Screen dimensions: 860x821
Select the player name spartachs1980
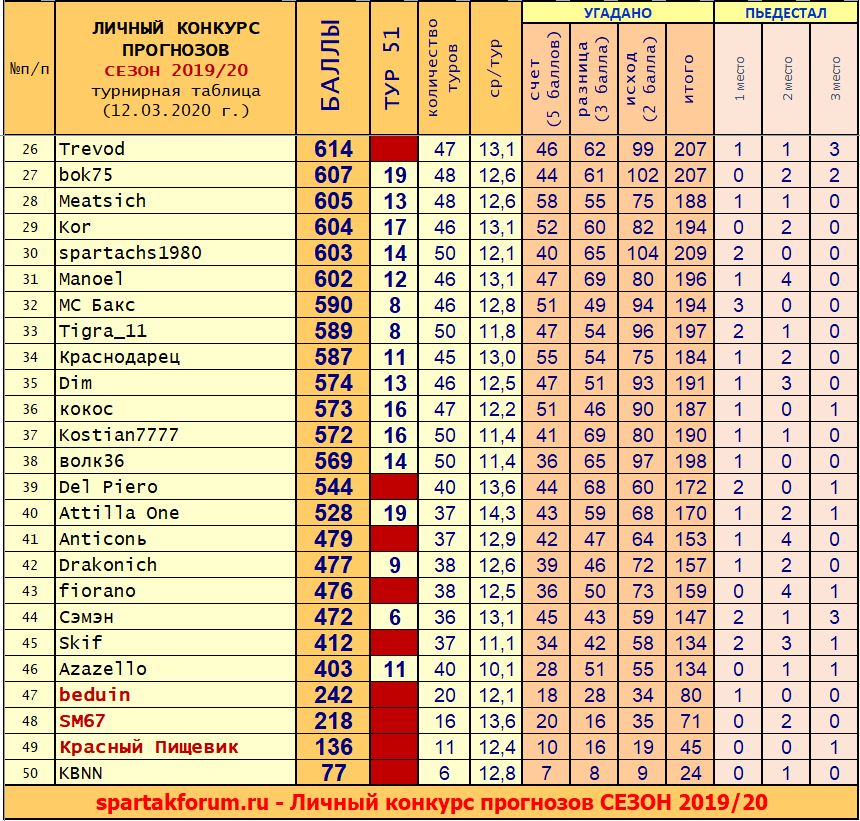click(130, 253)
